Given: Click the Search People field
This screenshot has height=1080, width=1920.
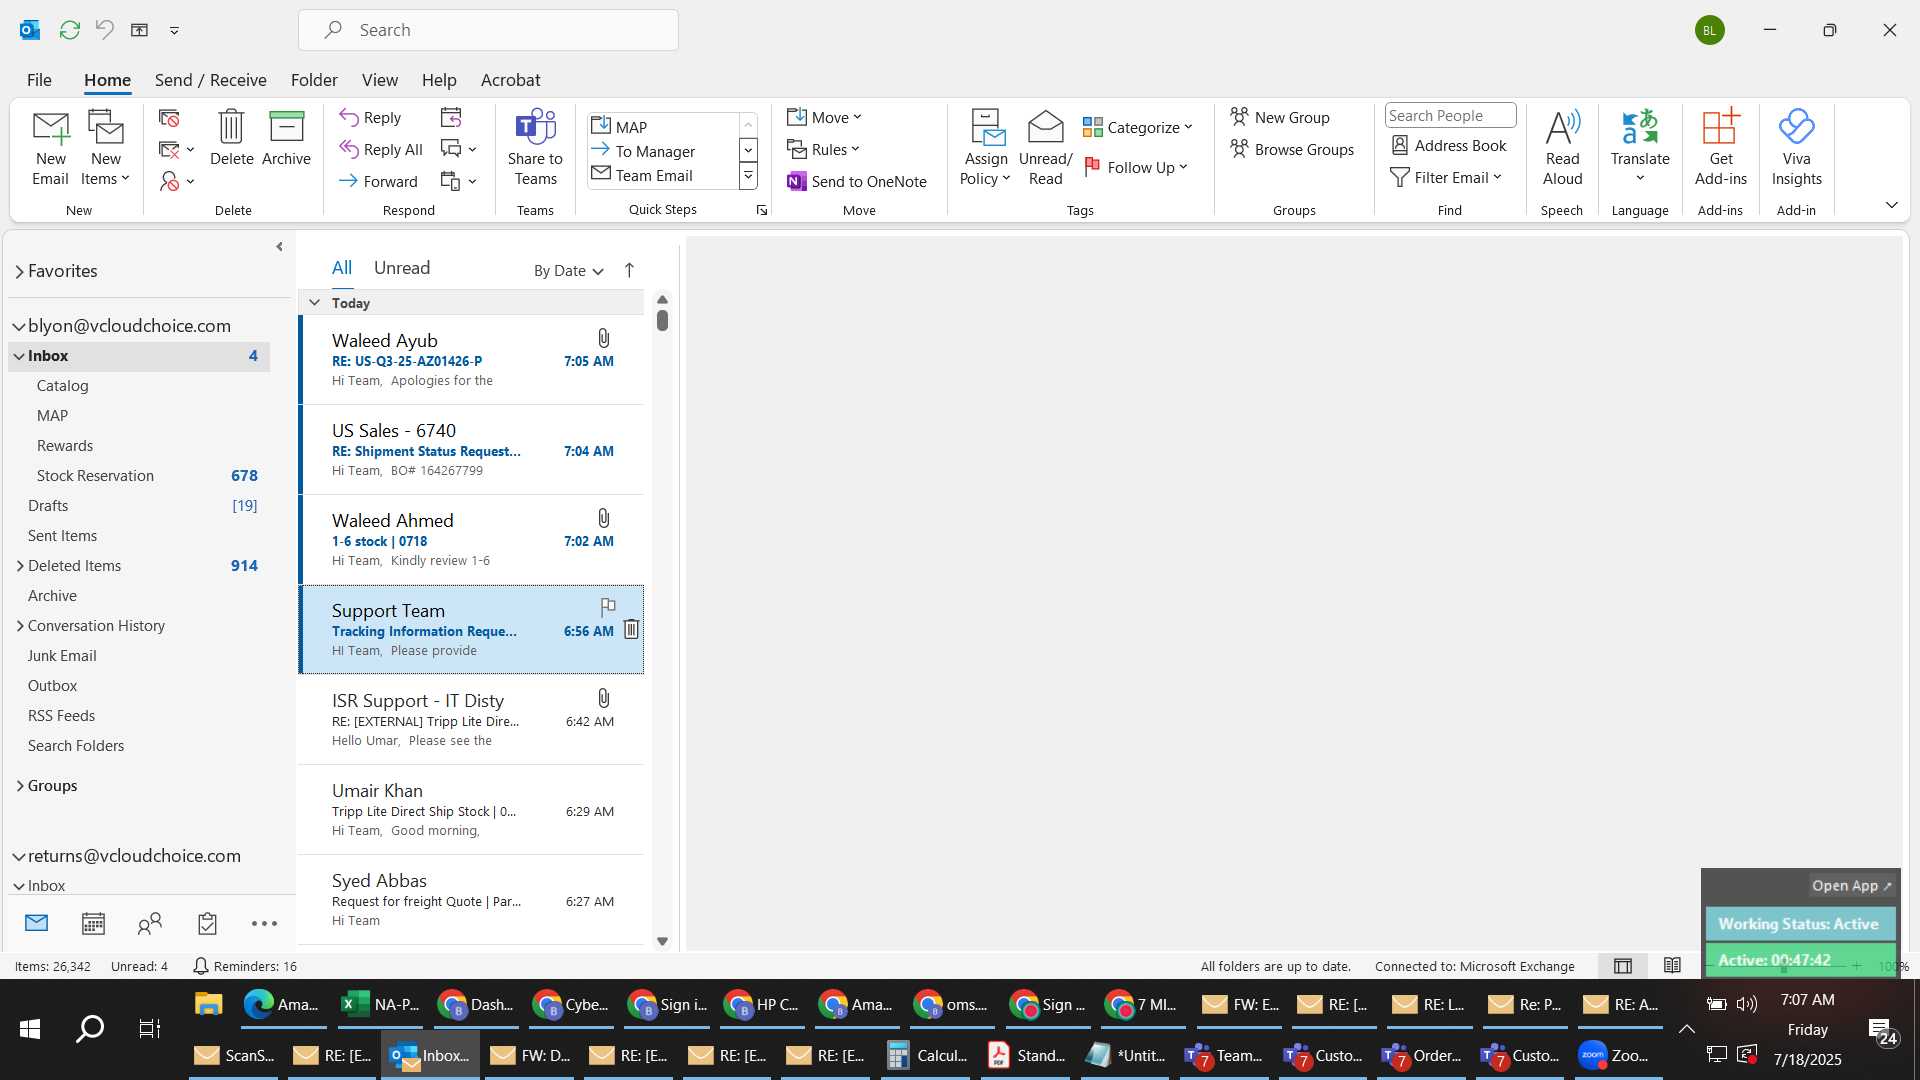Looking at the screenshot, I should pyautogui.click(x=1450, y=116).
